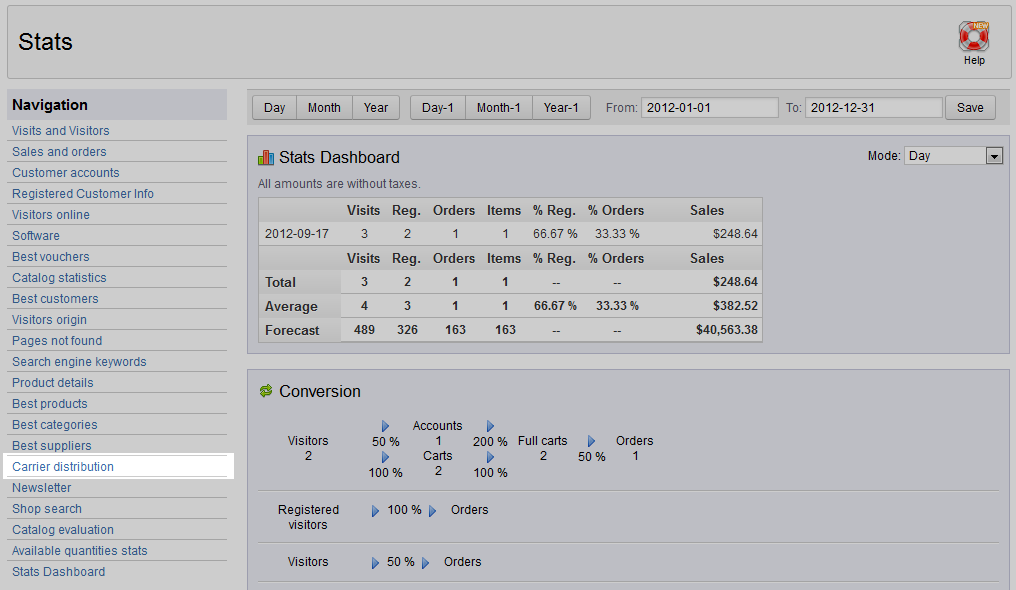Select the Mode Day combo box

click(x=953, y=156)
